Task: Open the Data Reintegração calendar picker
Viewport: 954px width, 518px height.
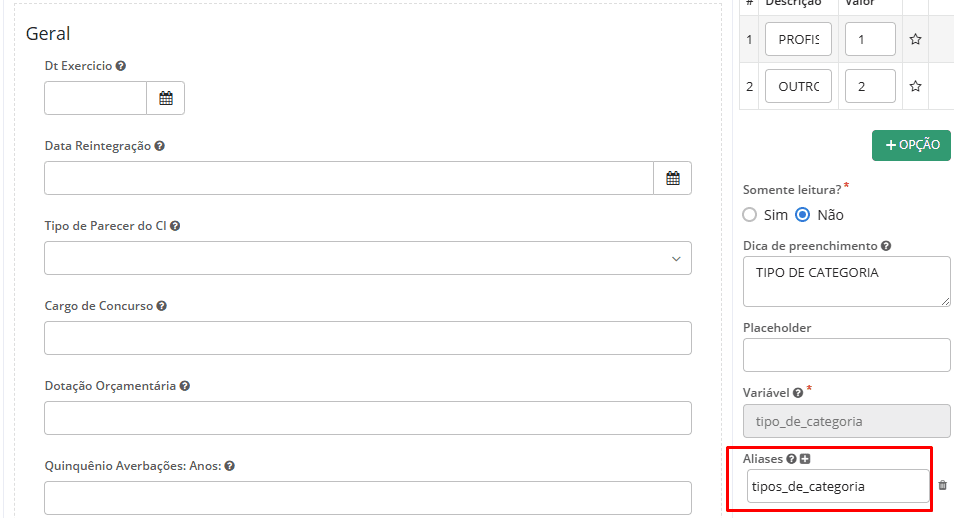Action: click(x=673, y=178)
